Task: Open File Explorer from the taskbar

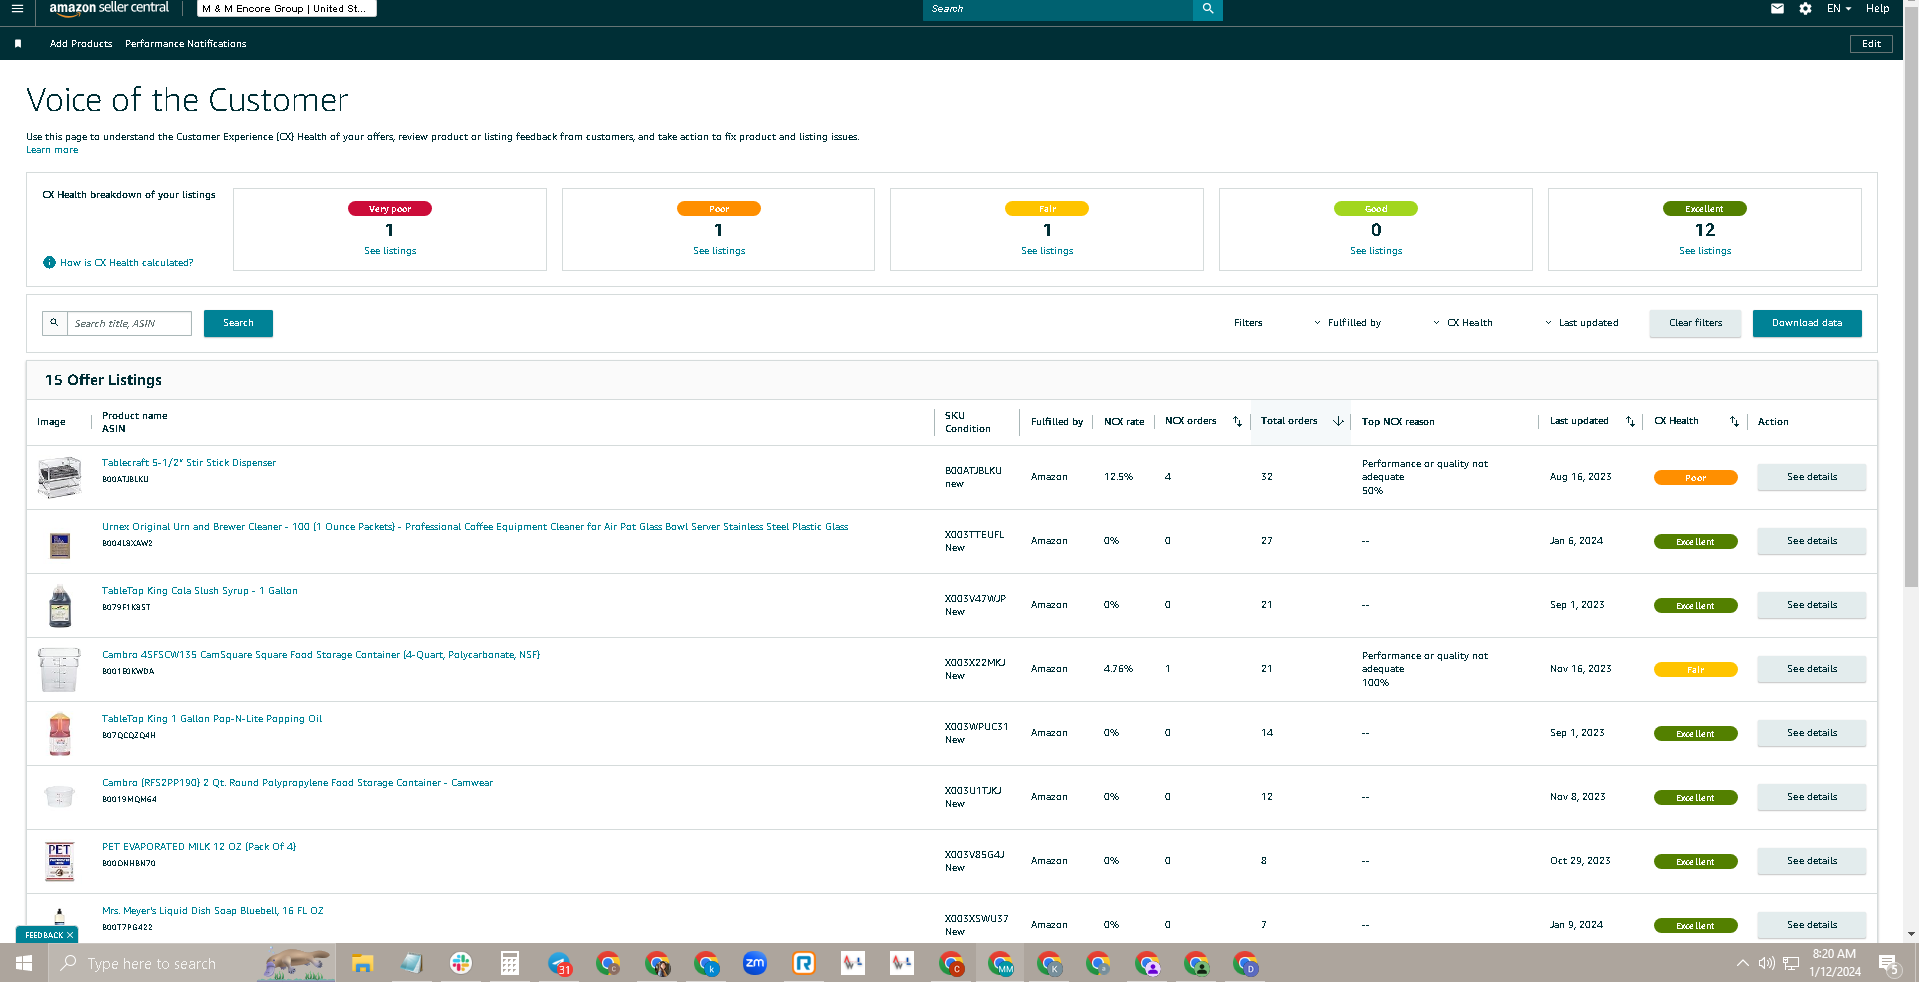Action: point(362,963)
